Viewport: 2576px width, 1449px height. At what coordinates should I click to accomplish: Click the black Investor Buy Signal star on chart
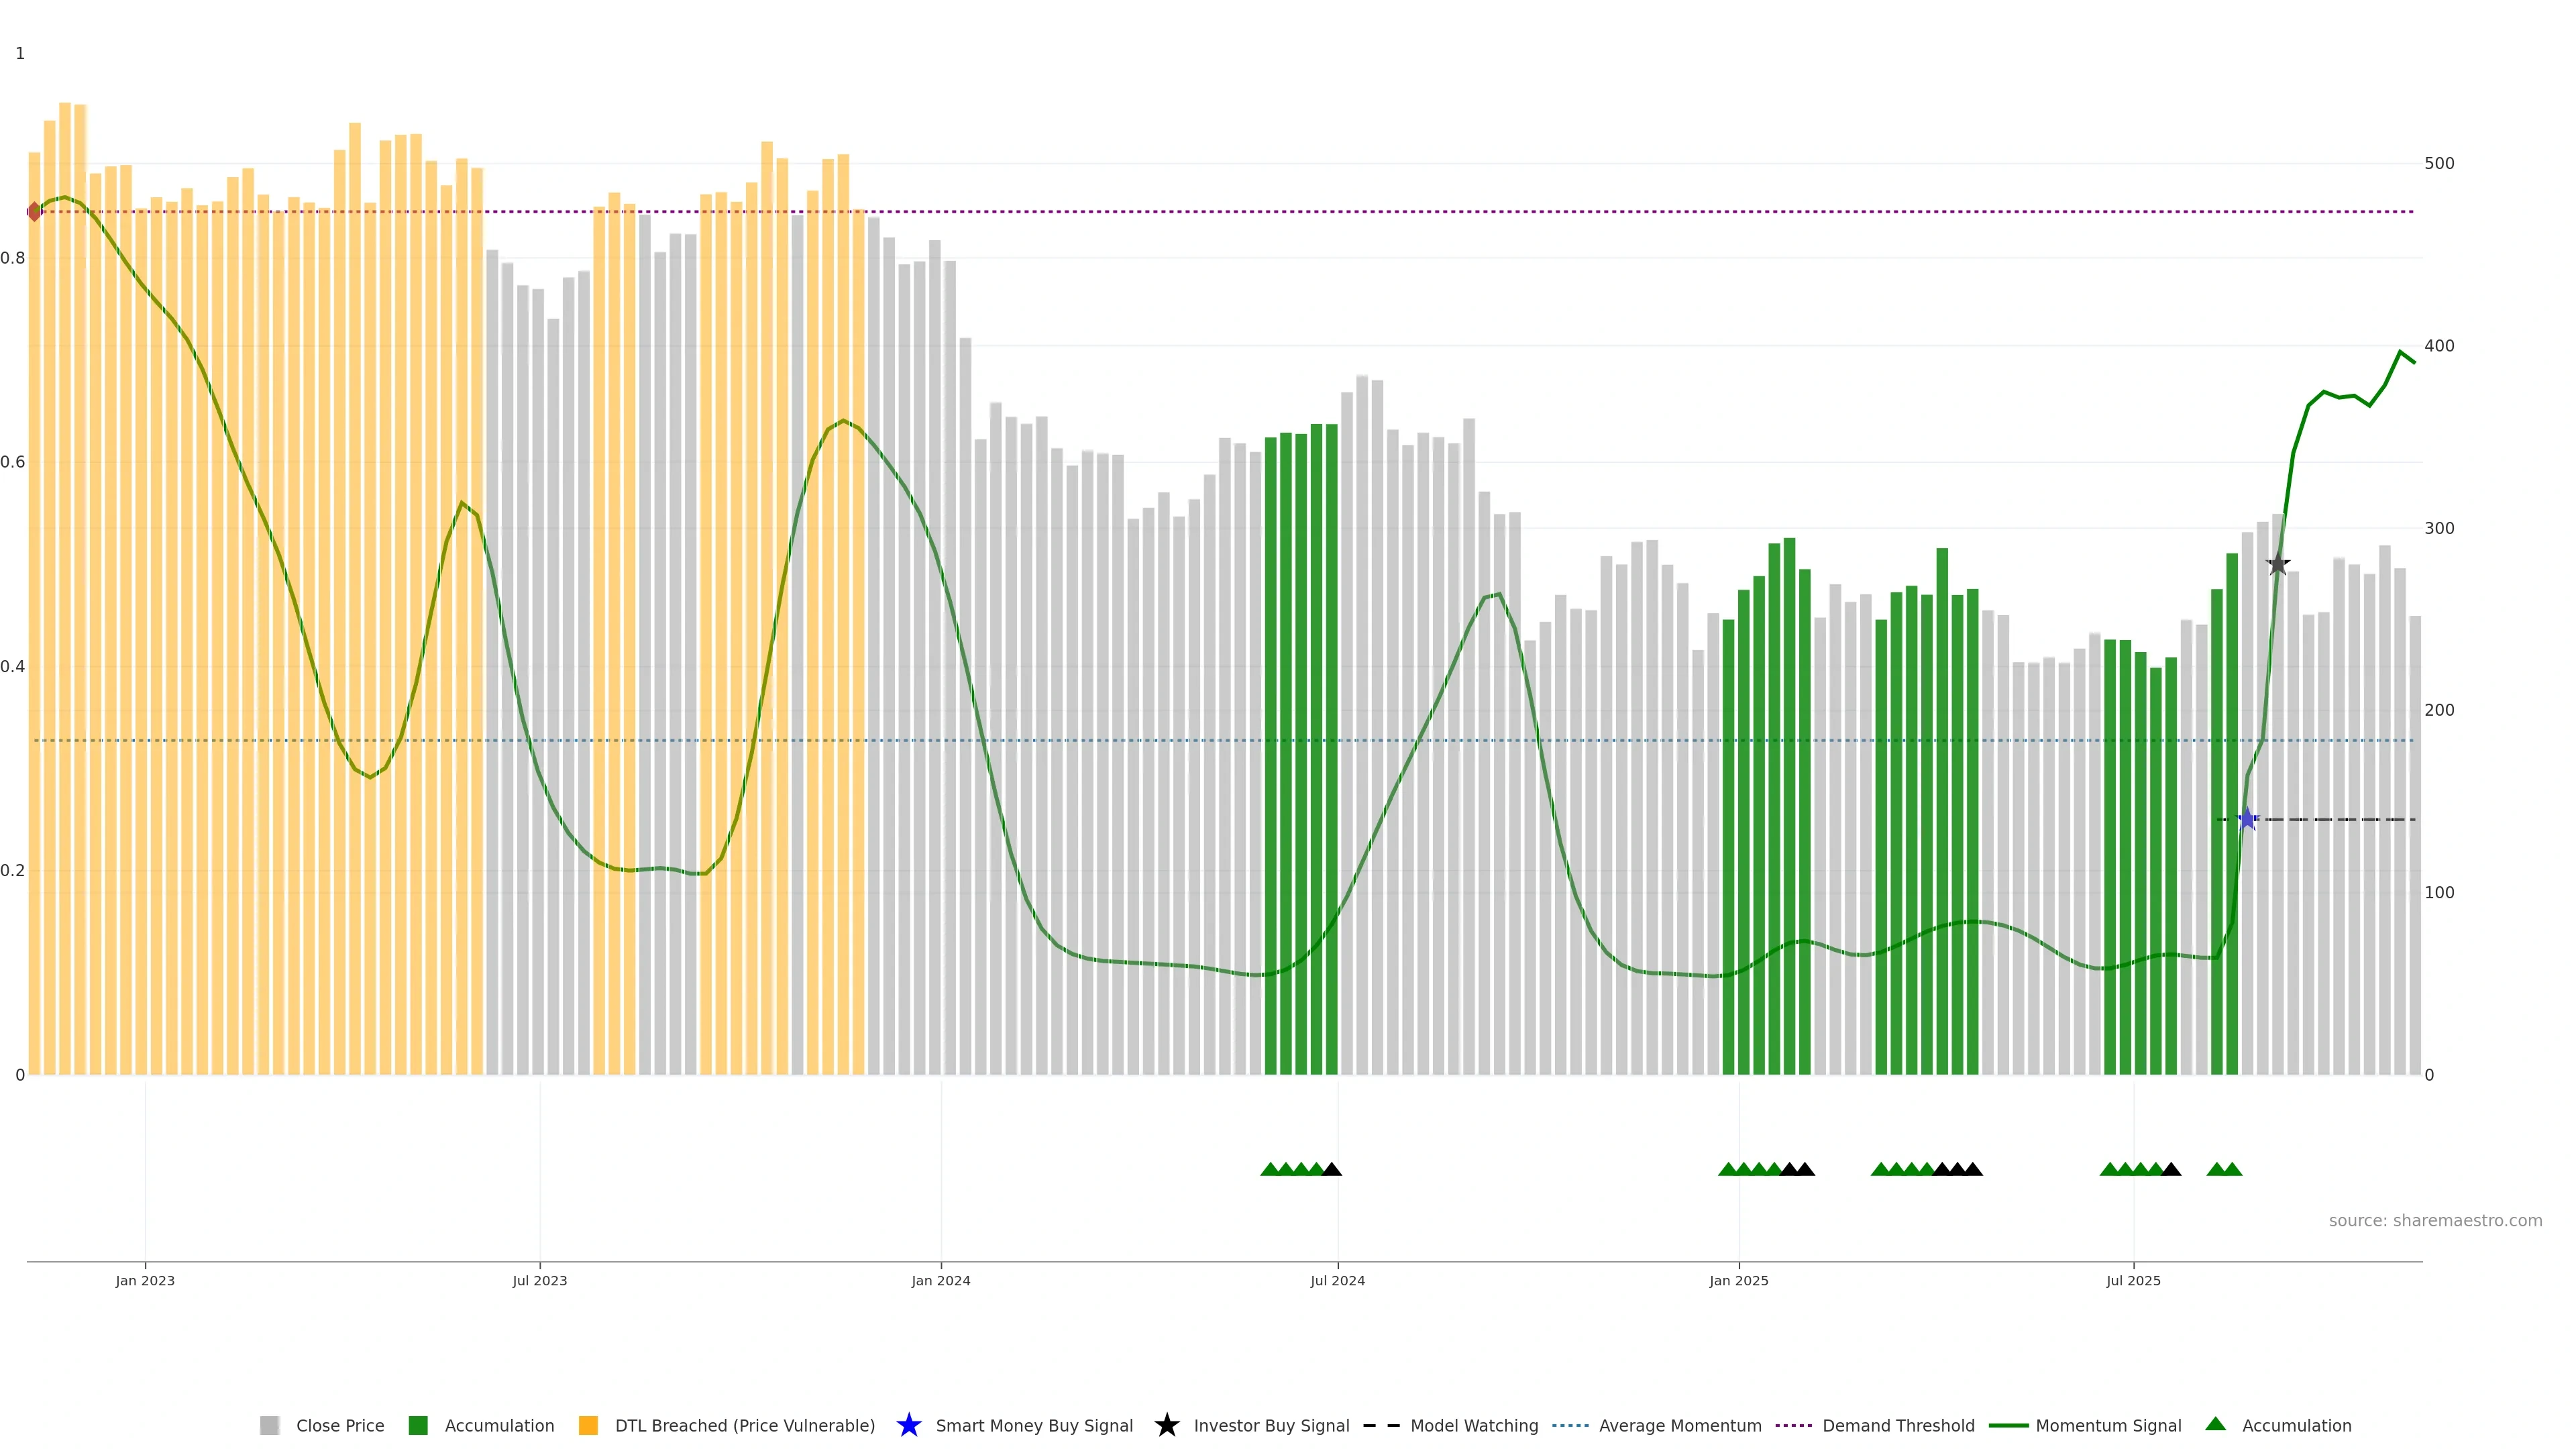click(2278, 564)
